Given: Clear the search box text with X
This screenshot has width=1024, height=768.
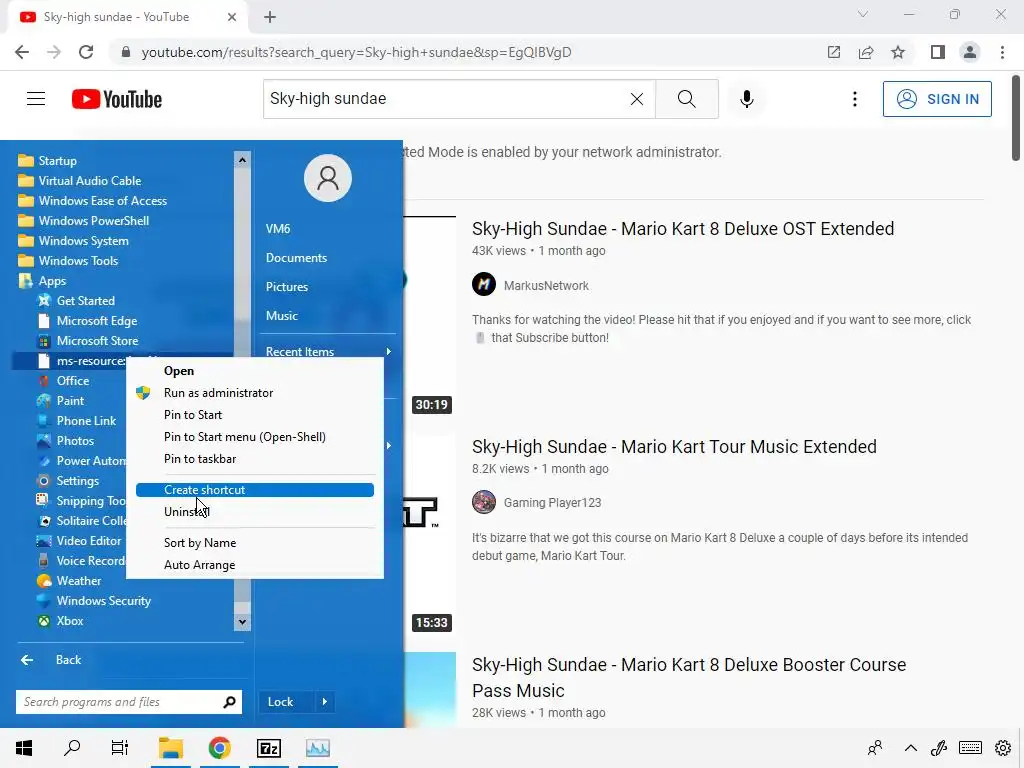Looking at the screenshot, I should (x=637, y=99).
